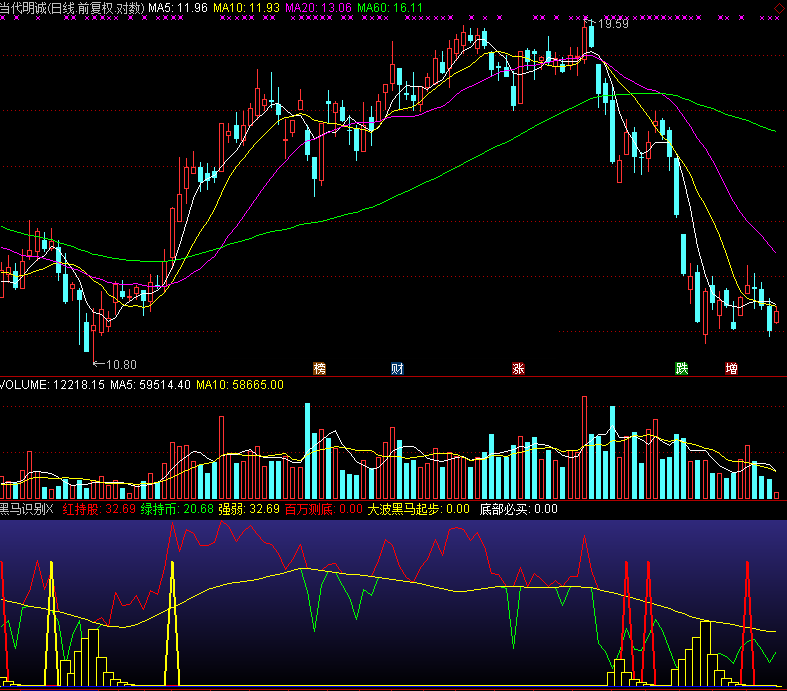Click the 10.80 low price marker
The height and width of the screenshot is (691, 787).
click(121, 365)
